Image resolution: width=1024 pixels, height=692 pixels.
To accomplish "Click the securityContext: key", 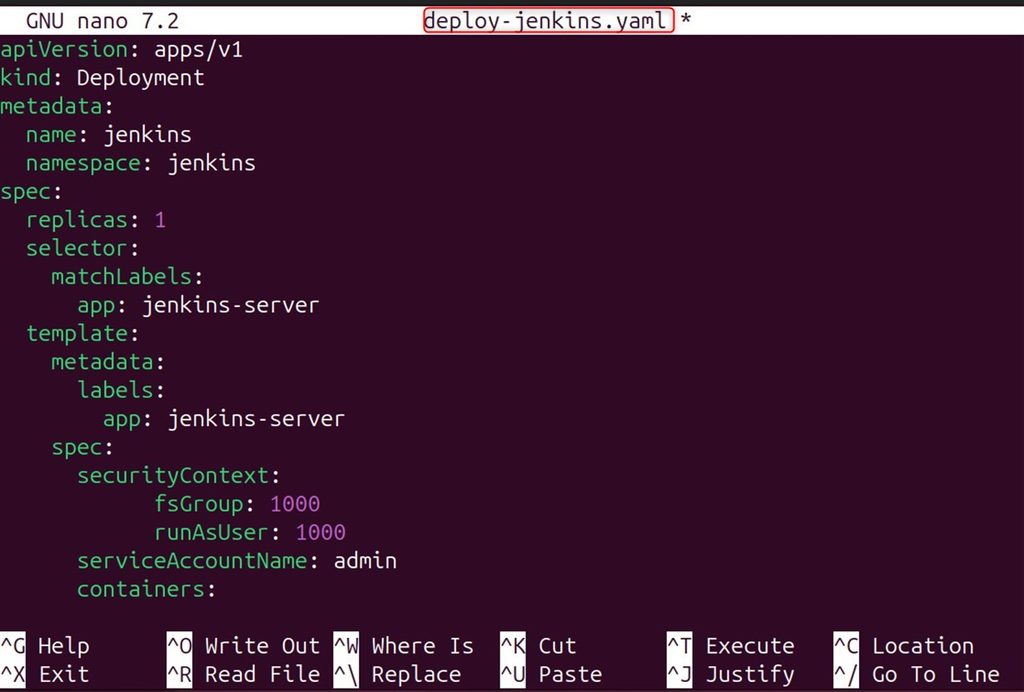I will point(179,476).
